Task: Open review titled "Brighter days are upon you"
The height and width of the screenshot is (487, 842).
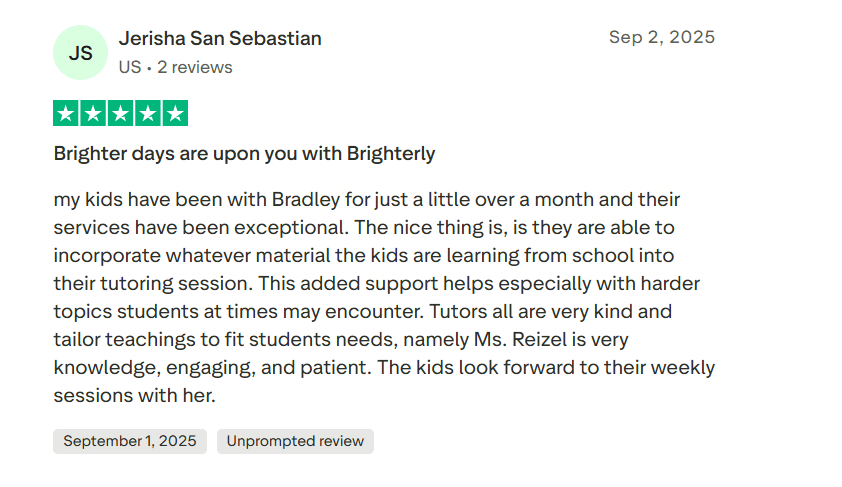Action: pyautogui.click(x=244, y=154)
